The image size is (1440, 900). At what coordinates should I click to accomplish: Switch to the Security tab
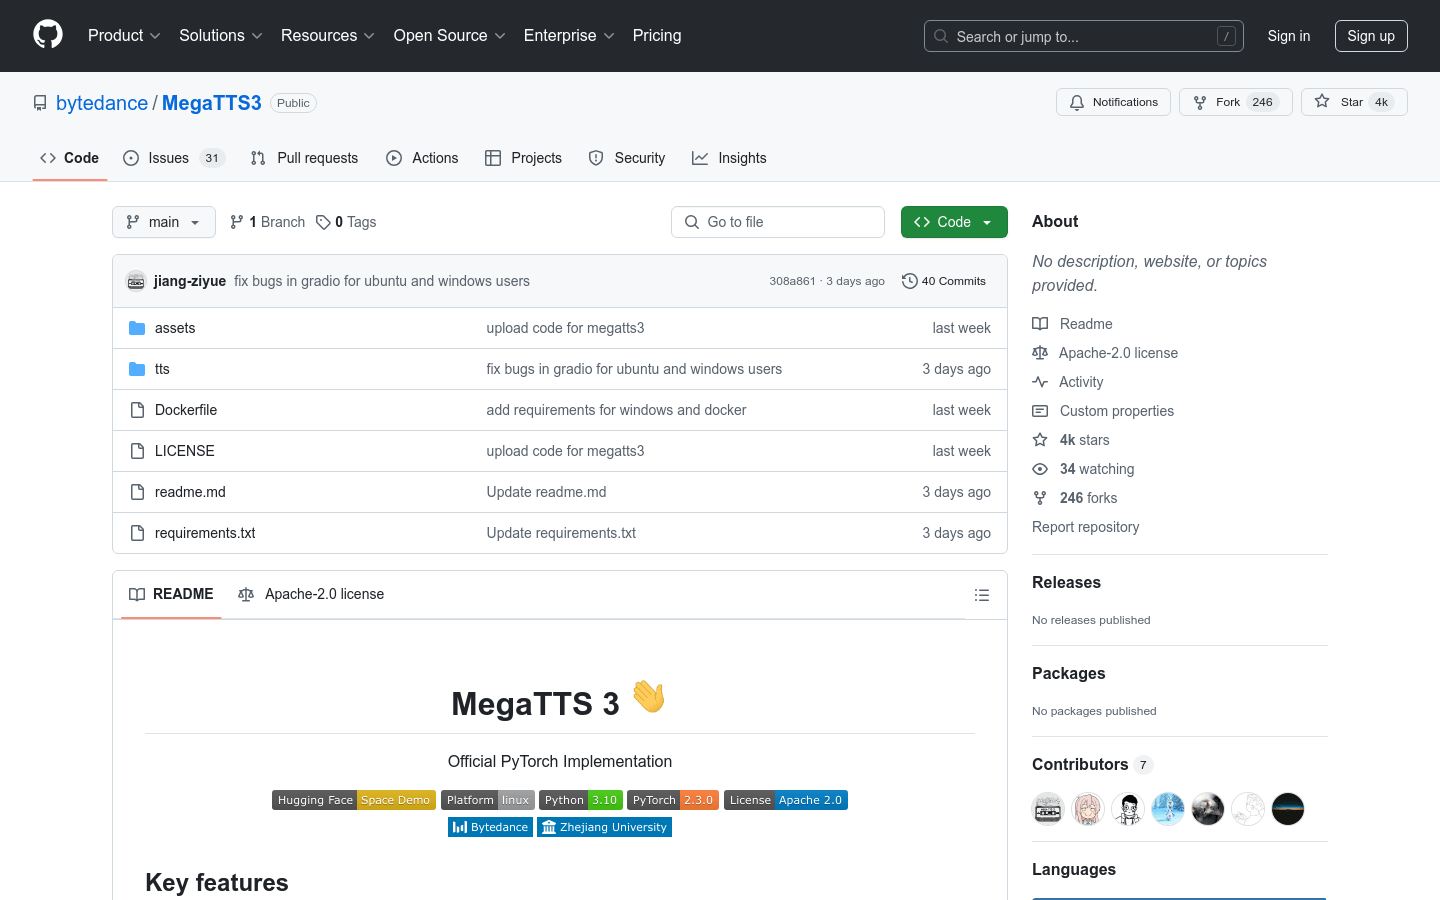pos(627,158)
